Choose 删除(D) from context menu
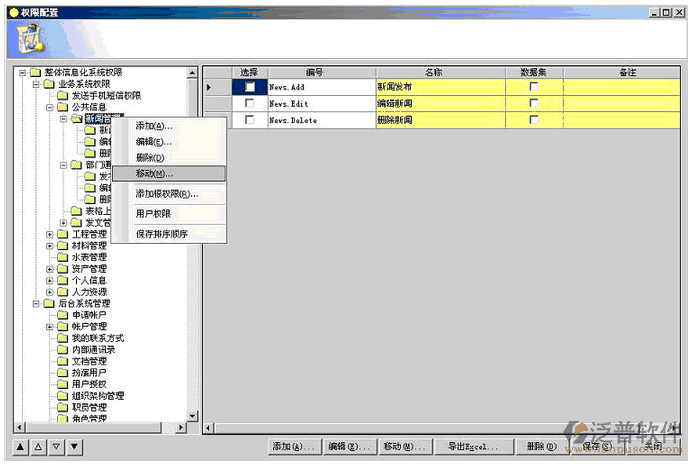 click(169, 157)
